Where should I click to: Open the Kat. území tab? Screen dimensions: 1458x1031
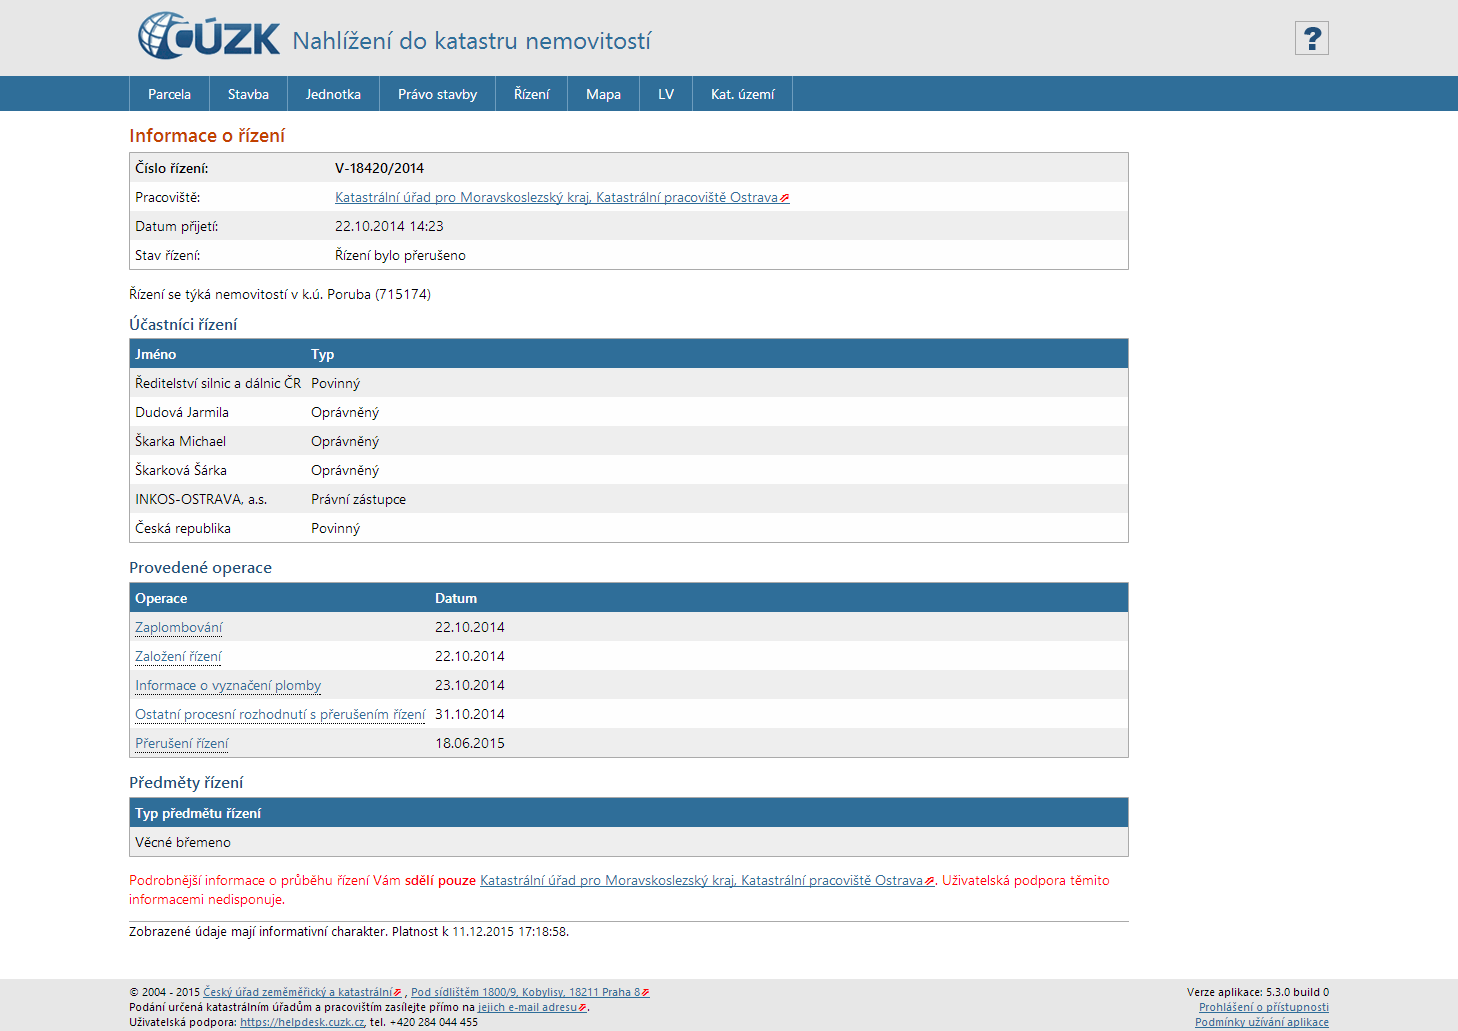pos(742,94)
